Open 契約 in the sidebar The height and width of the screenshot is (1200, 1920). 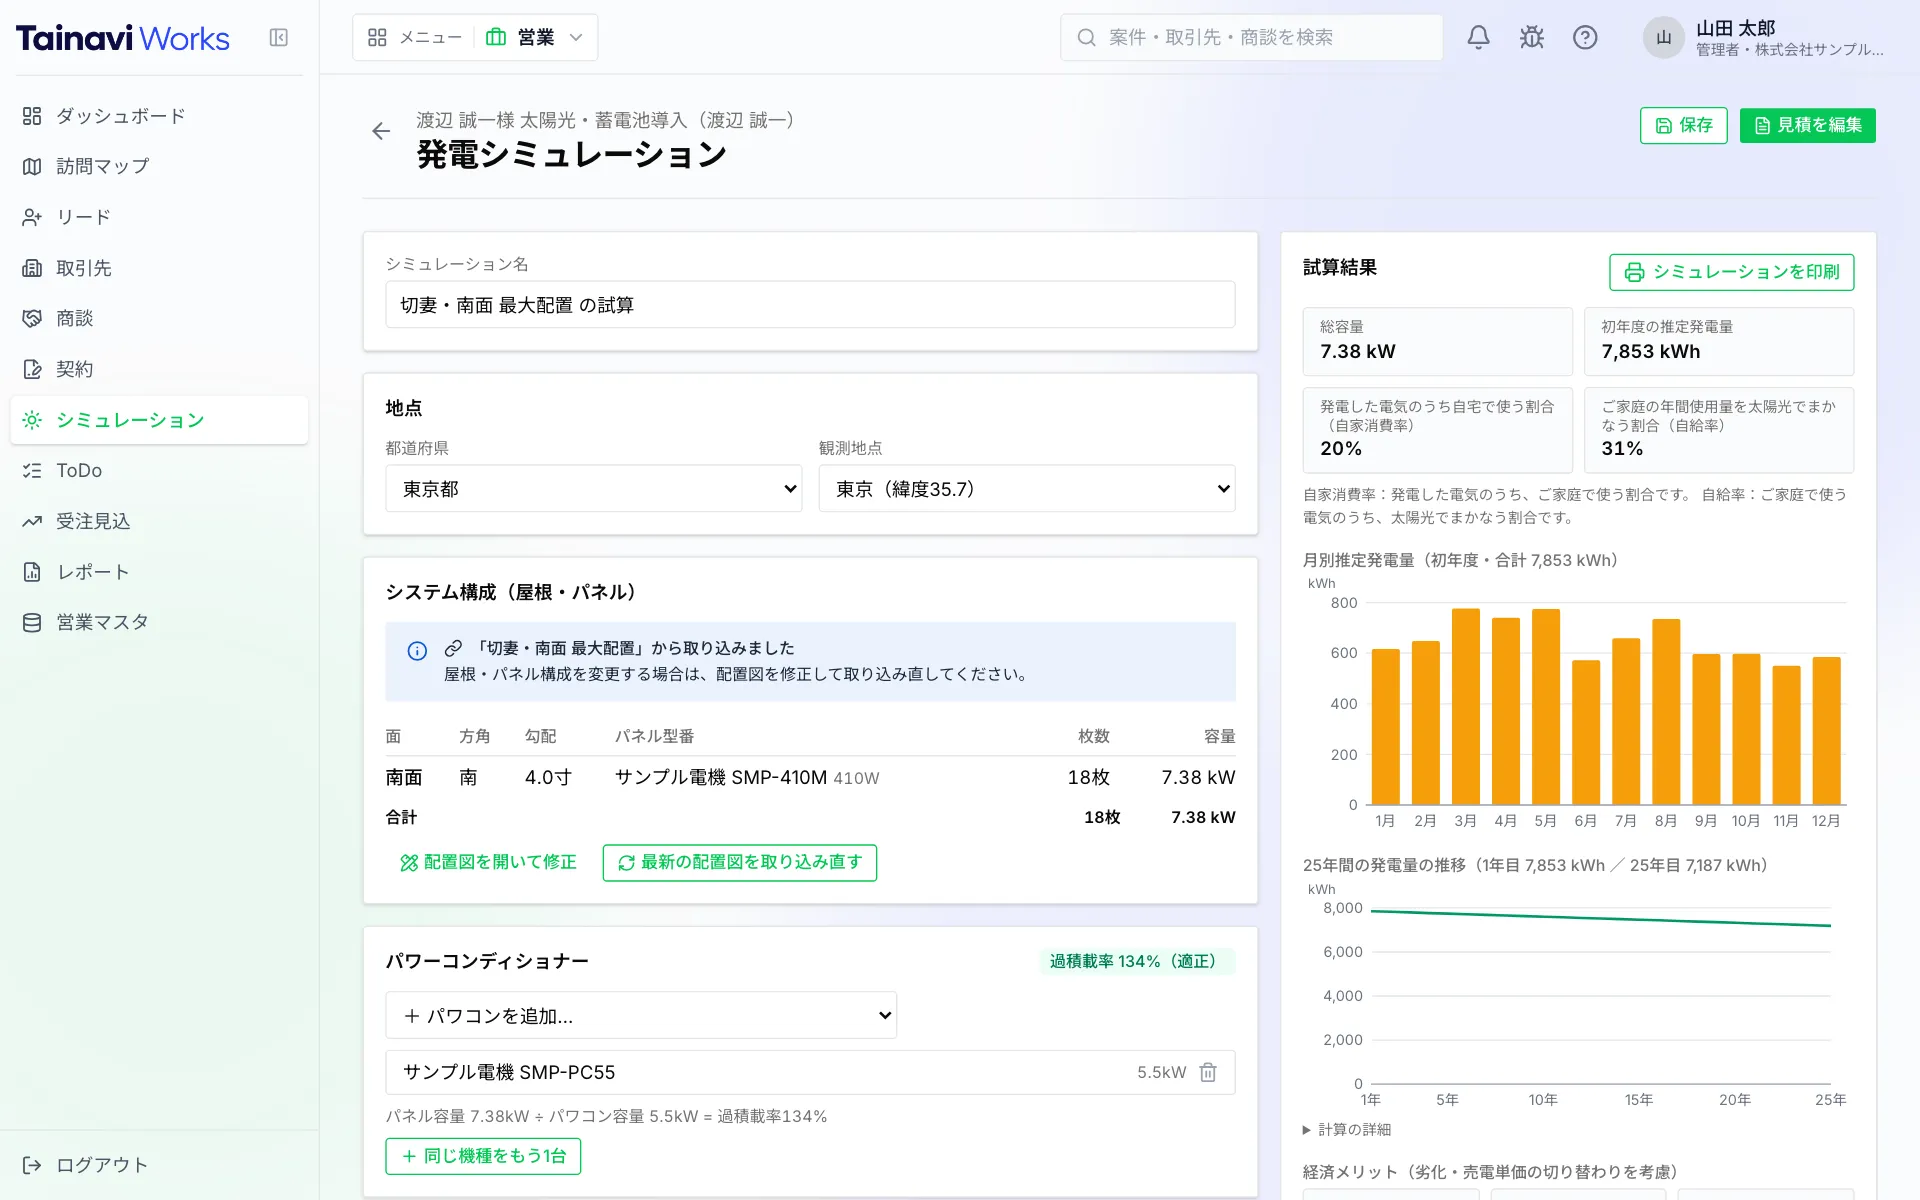(159, 369)
